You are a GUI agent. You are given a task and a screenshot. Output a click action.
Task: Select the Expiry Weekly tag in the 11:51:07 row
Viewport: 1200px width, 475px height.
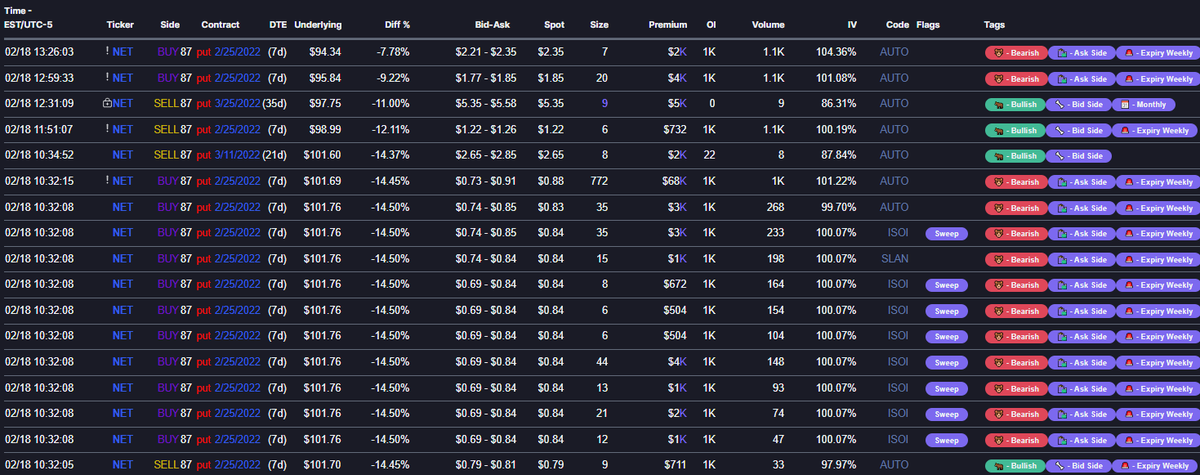[x=1155, y=130]
